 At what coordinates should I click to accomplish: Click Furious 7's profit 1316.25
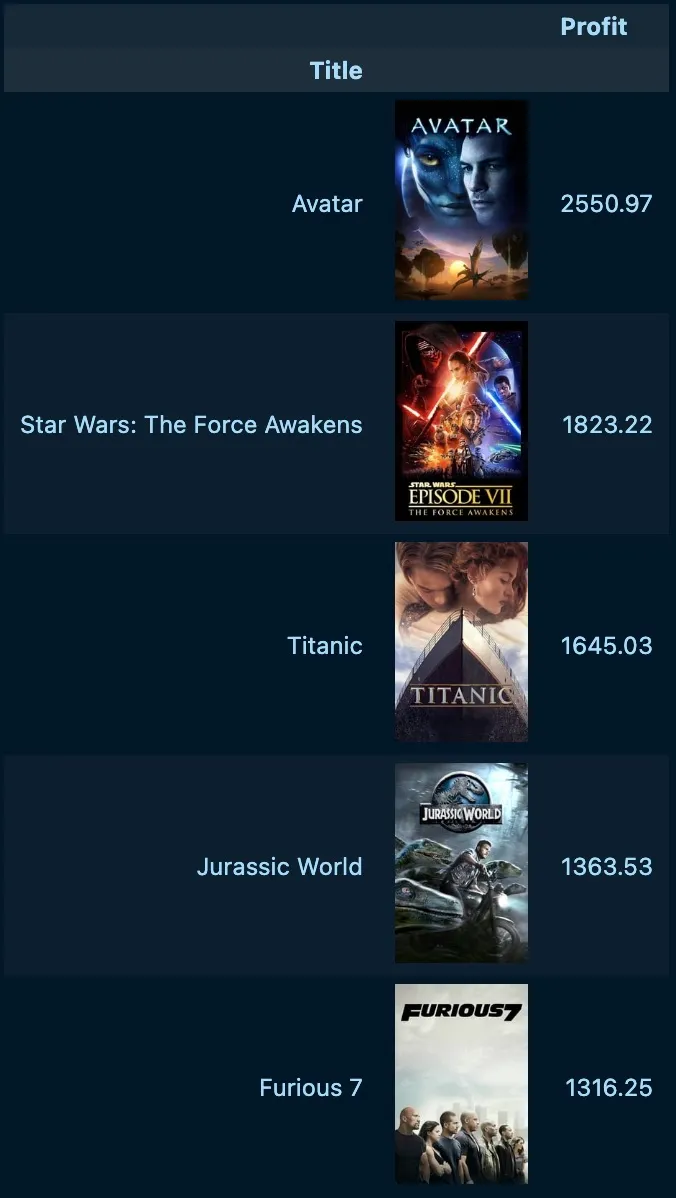(x=608, y=1088)
